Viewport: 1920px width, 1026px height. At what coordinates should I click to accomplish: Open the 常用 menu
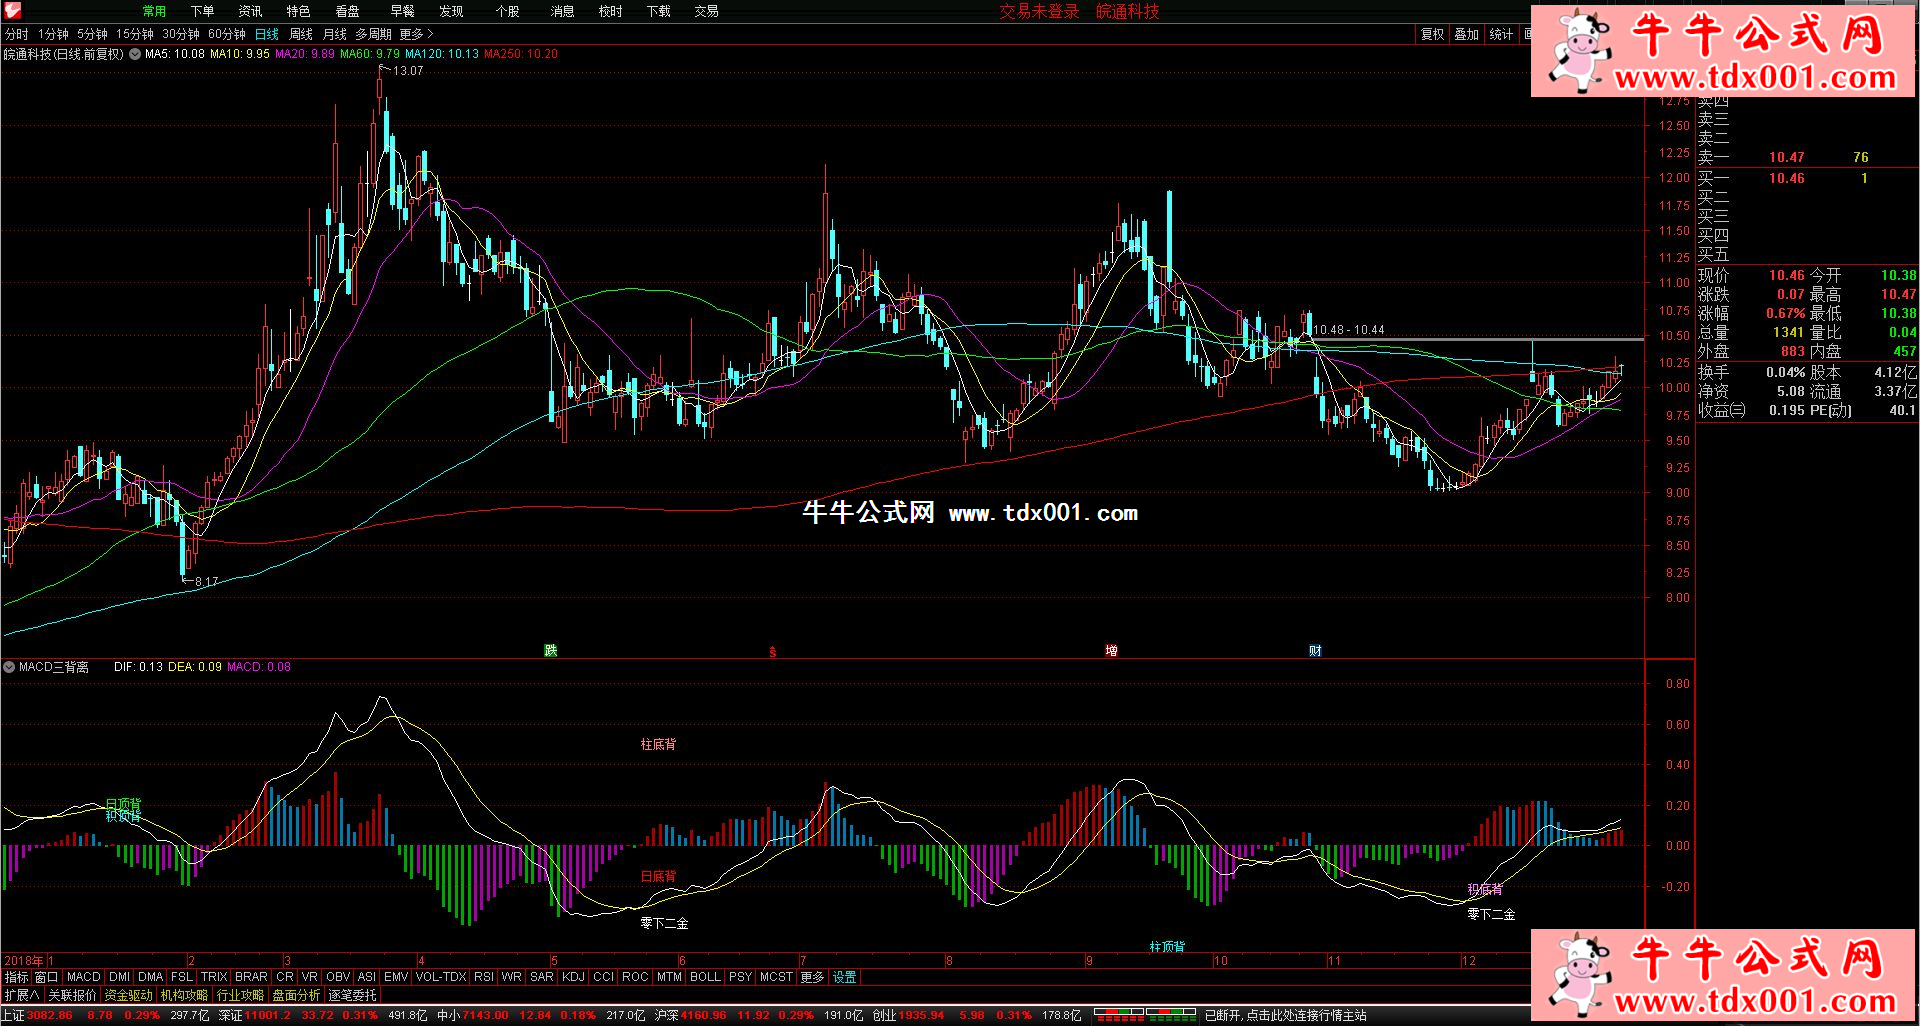pos(154,11)
